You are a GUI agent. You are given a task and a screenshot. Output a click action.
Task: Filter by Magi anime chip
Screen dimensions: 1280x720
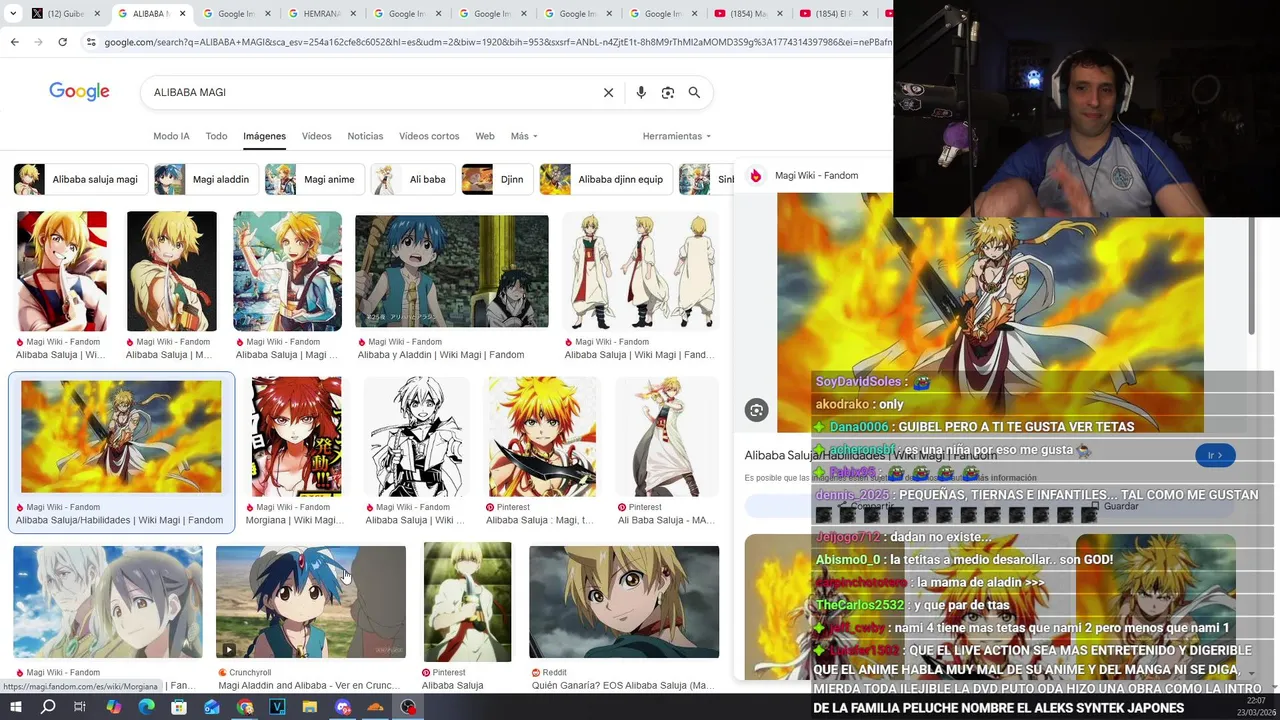pyautogui.click(x=314, y=179)
